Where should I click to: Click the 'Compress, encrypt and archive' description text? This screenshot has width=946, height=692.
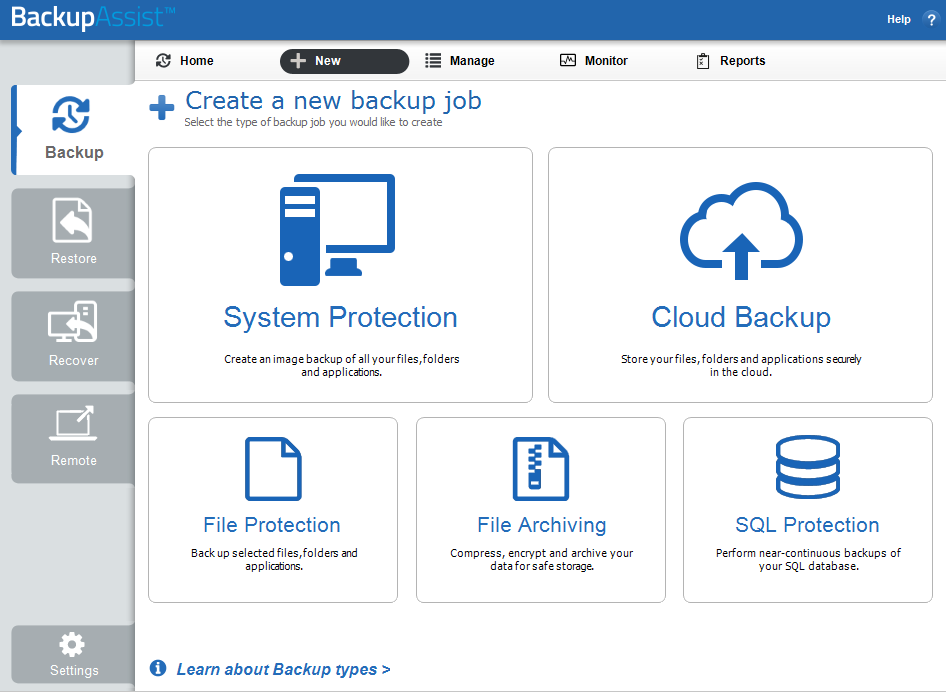pyautogui.click(x=542, y=559)
